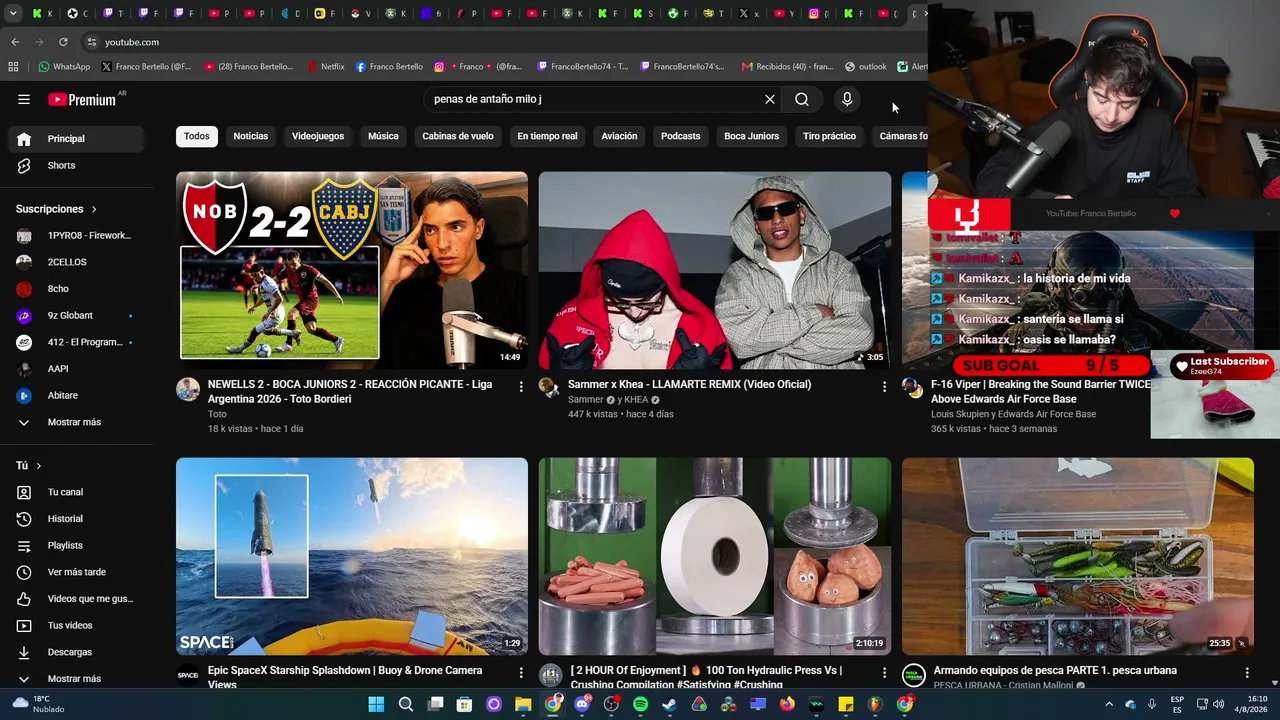The height and width of the screenshot is (720, 1280).
Task: Show hidden system tray icons
Action: [x=1109, y=704]
